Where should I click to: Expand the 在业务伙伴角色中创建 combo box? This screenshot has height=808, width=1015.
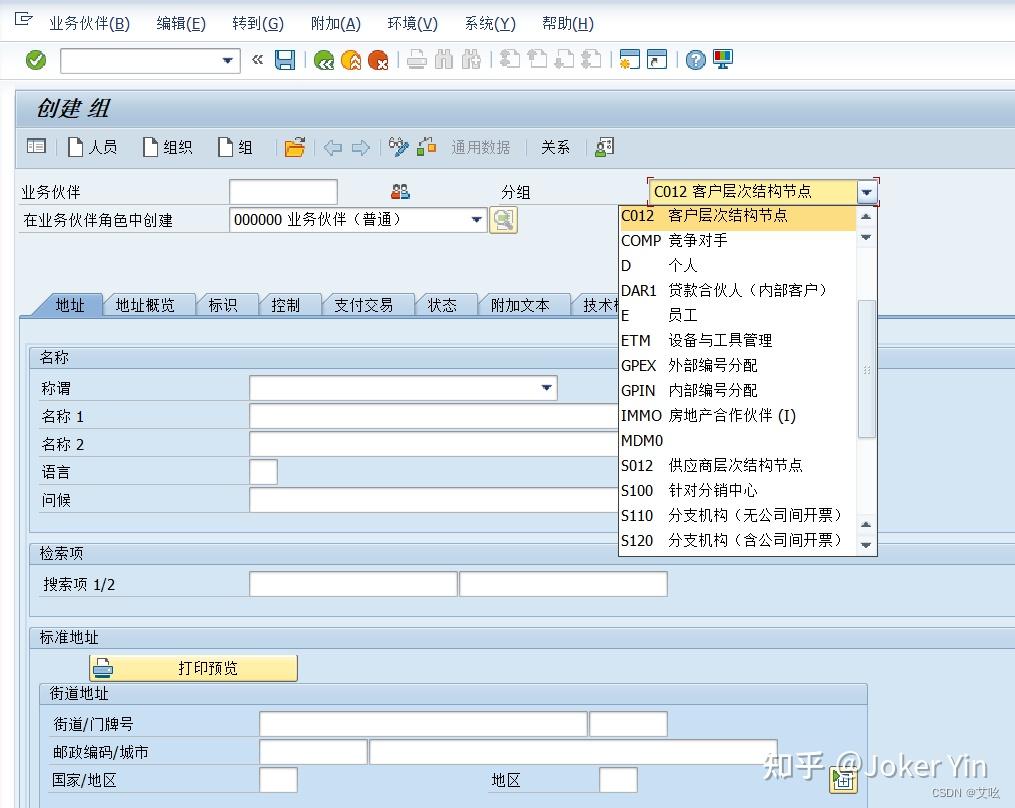(477, 219)
